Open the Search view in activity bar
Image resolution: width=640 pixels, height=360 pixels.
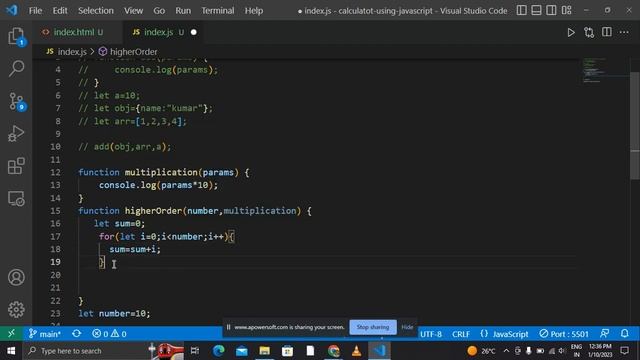(x=16, y=69)
